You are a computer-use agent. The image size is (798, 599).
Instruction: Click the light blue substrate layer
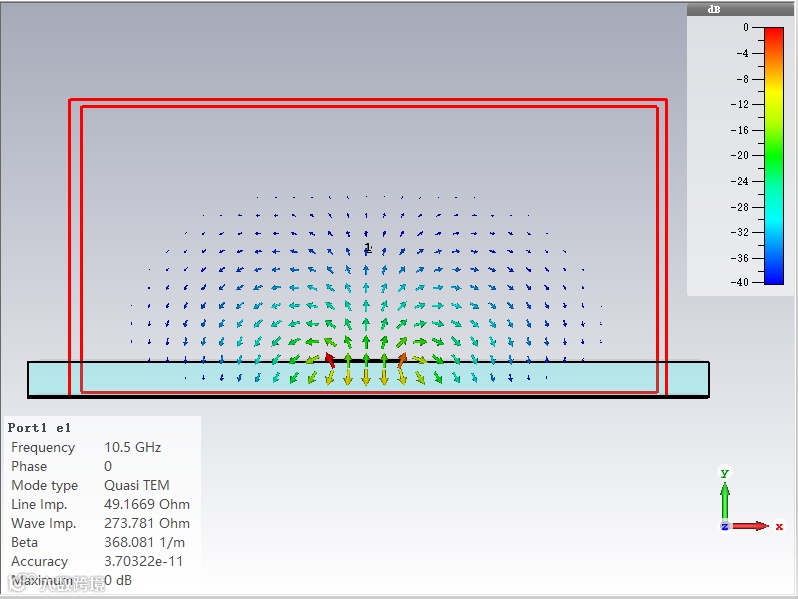pos(368,379)
